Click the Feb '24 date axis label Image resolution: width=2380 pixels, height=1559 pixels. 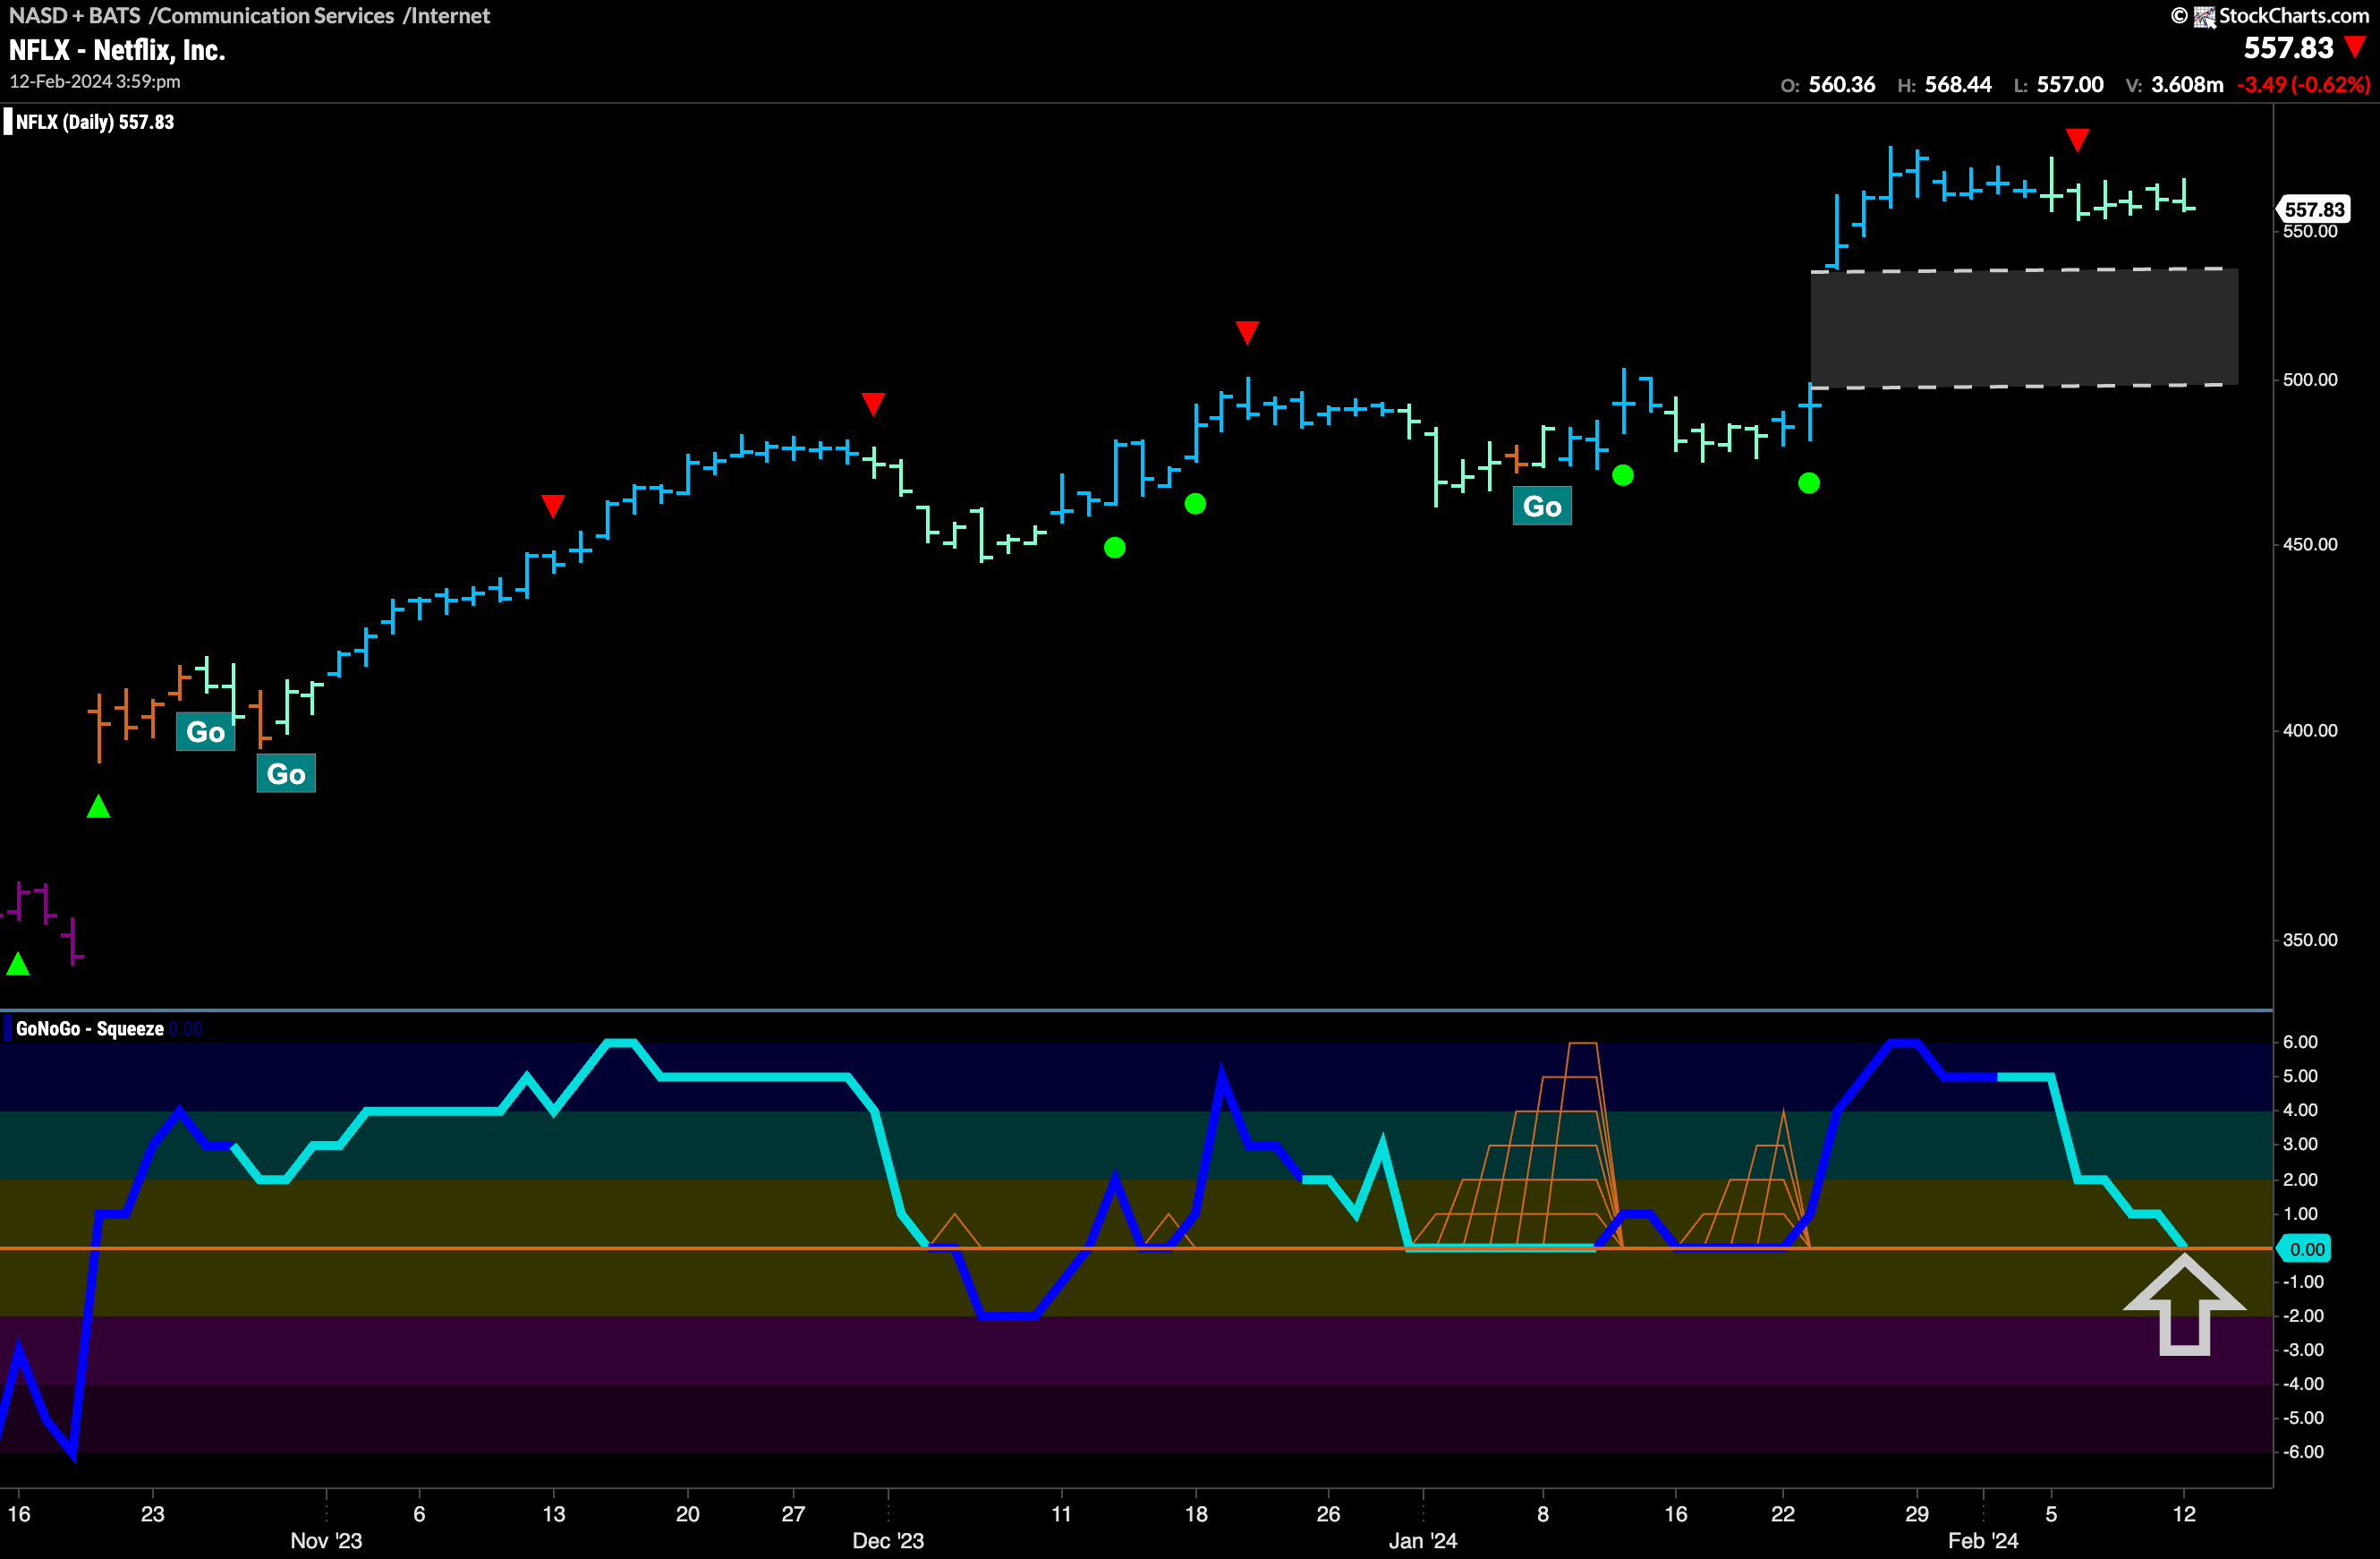coord(1983,1541)
